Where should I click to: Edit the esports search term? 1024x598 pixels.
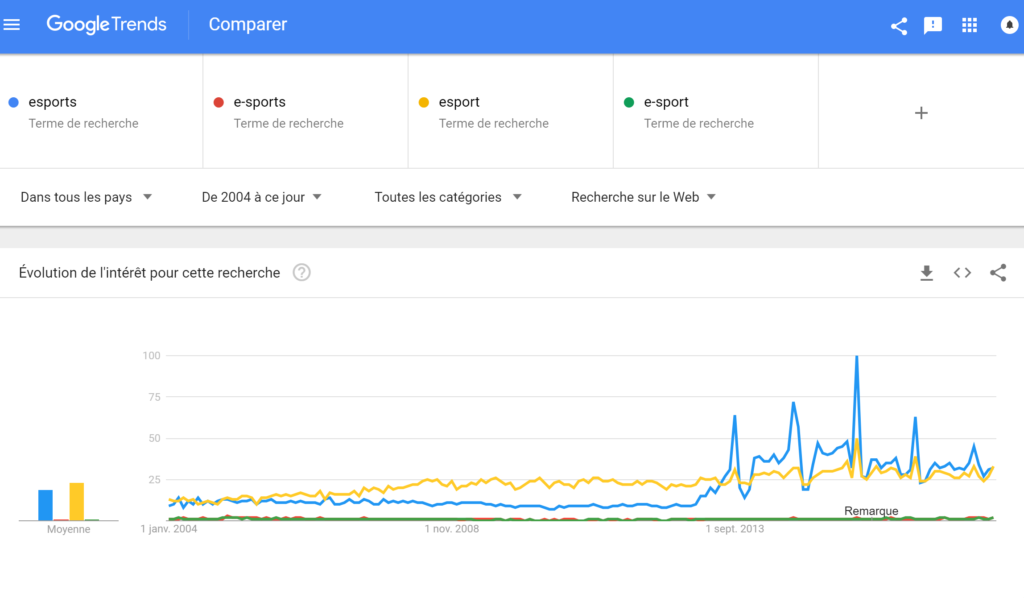101,112
